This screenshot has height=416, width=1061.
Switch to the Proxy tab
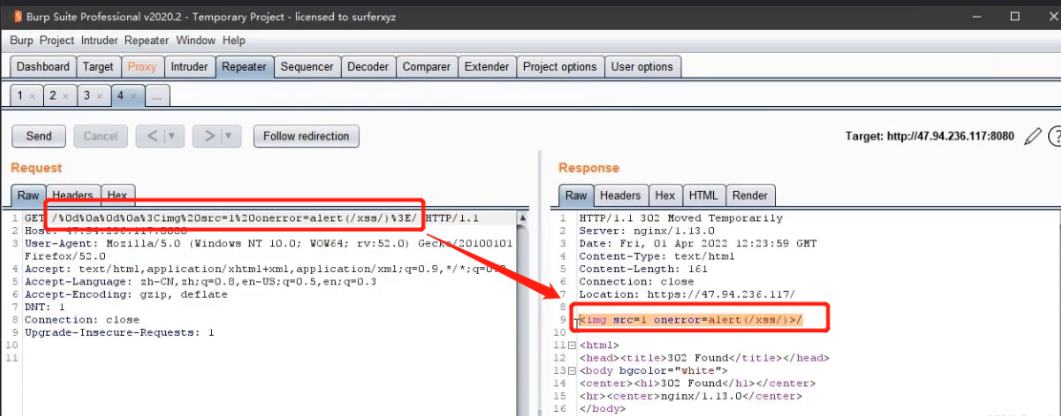[142, 67]
